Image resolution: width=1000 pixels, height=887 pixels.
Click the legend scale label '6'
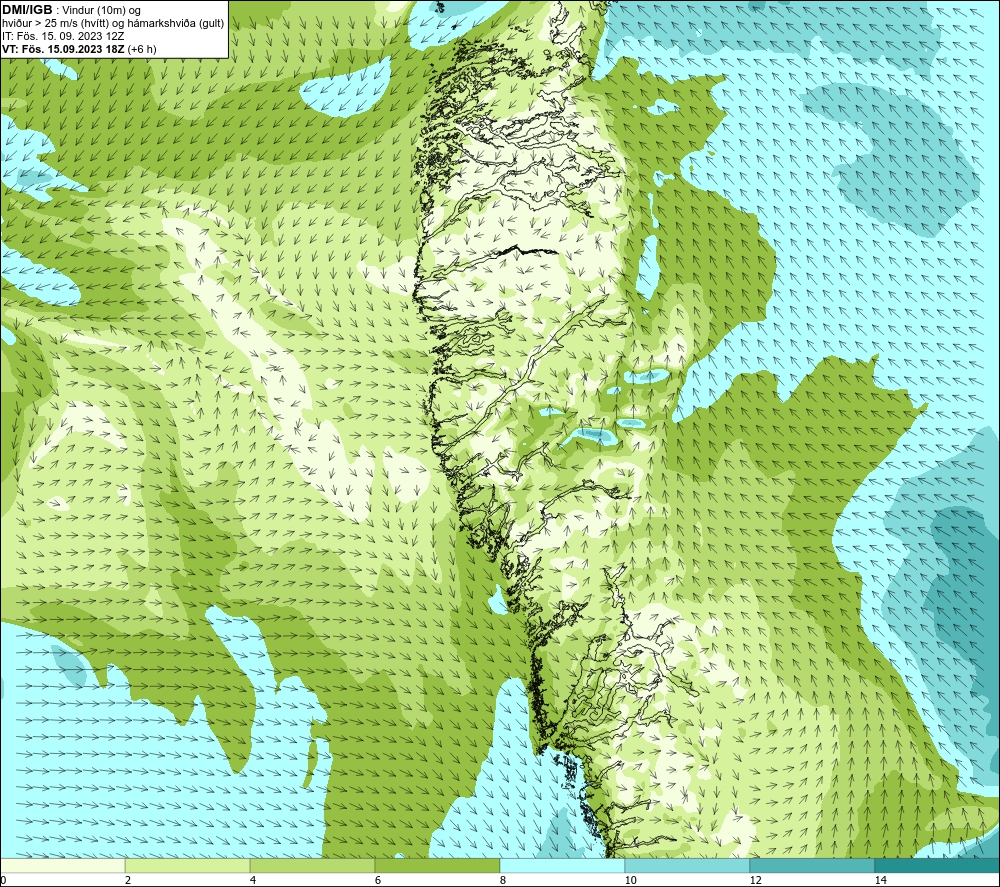[378, 881]
